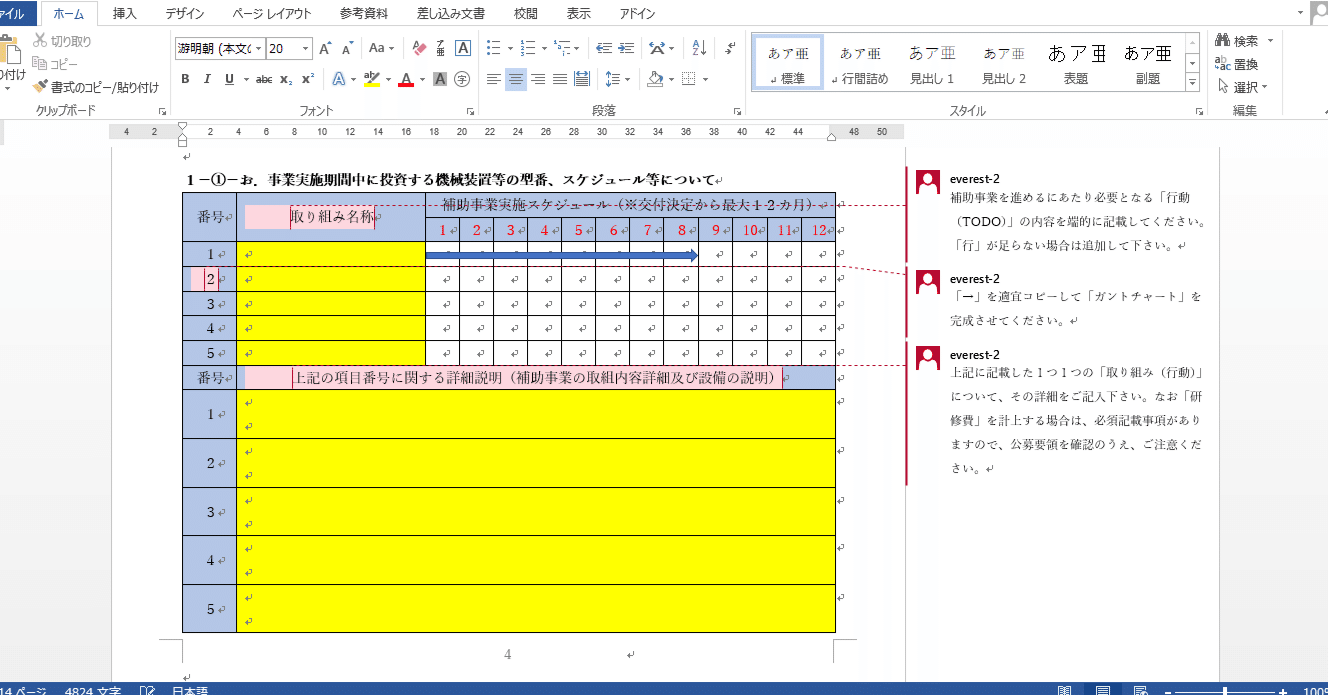Open the Add-ins (アドイン) tab
This screenshot has height=695, width=1328.
[638, 14]
